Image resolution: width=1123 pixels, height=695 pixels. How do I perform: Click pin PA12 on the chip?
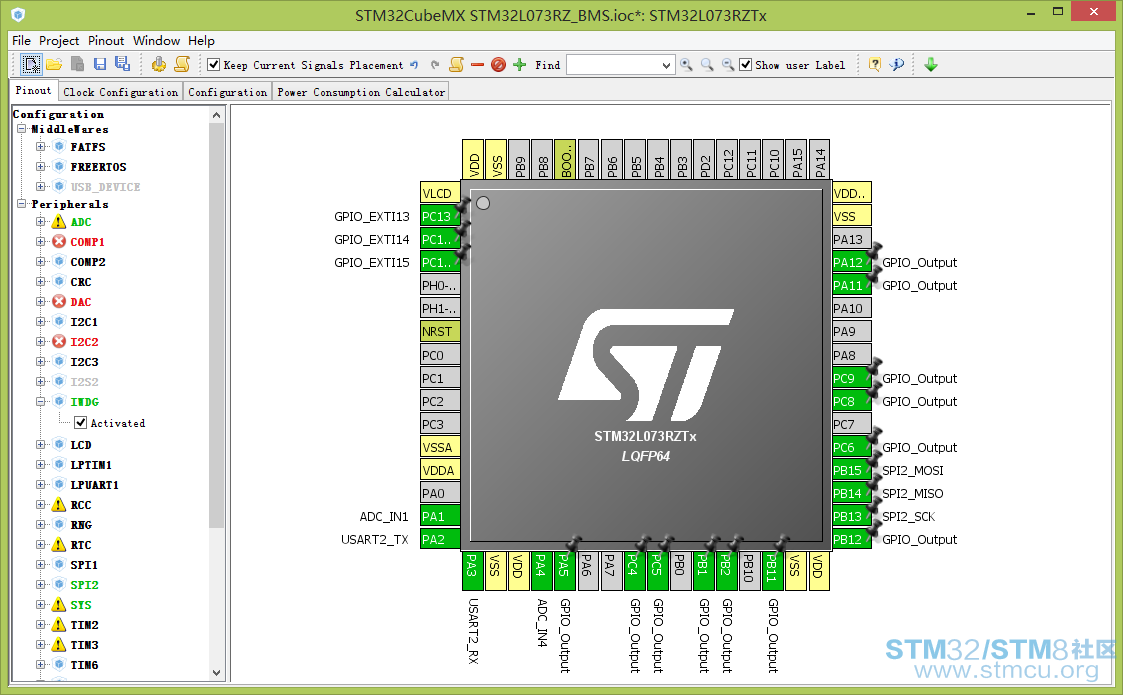(852, 262)
